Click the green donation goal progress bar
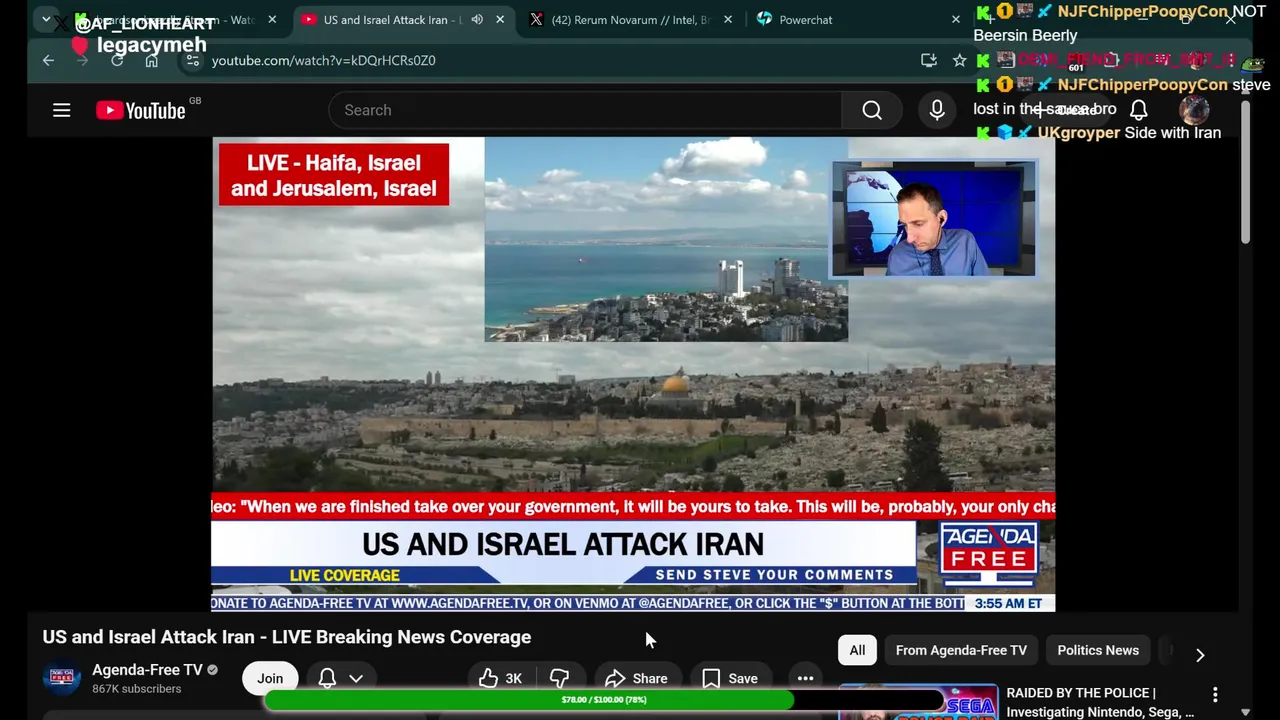1280x720 pixels. click(603, 700)
